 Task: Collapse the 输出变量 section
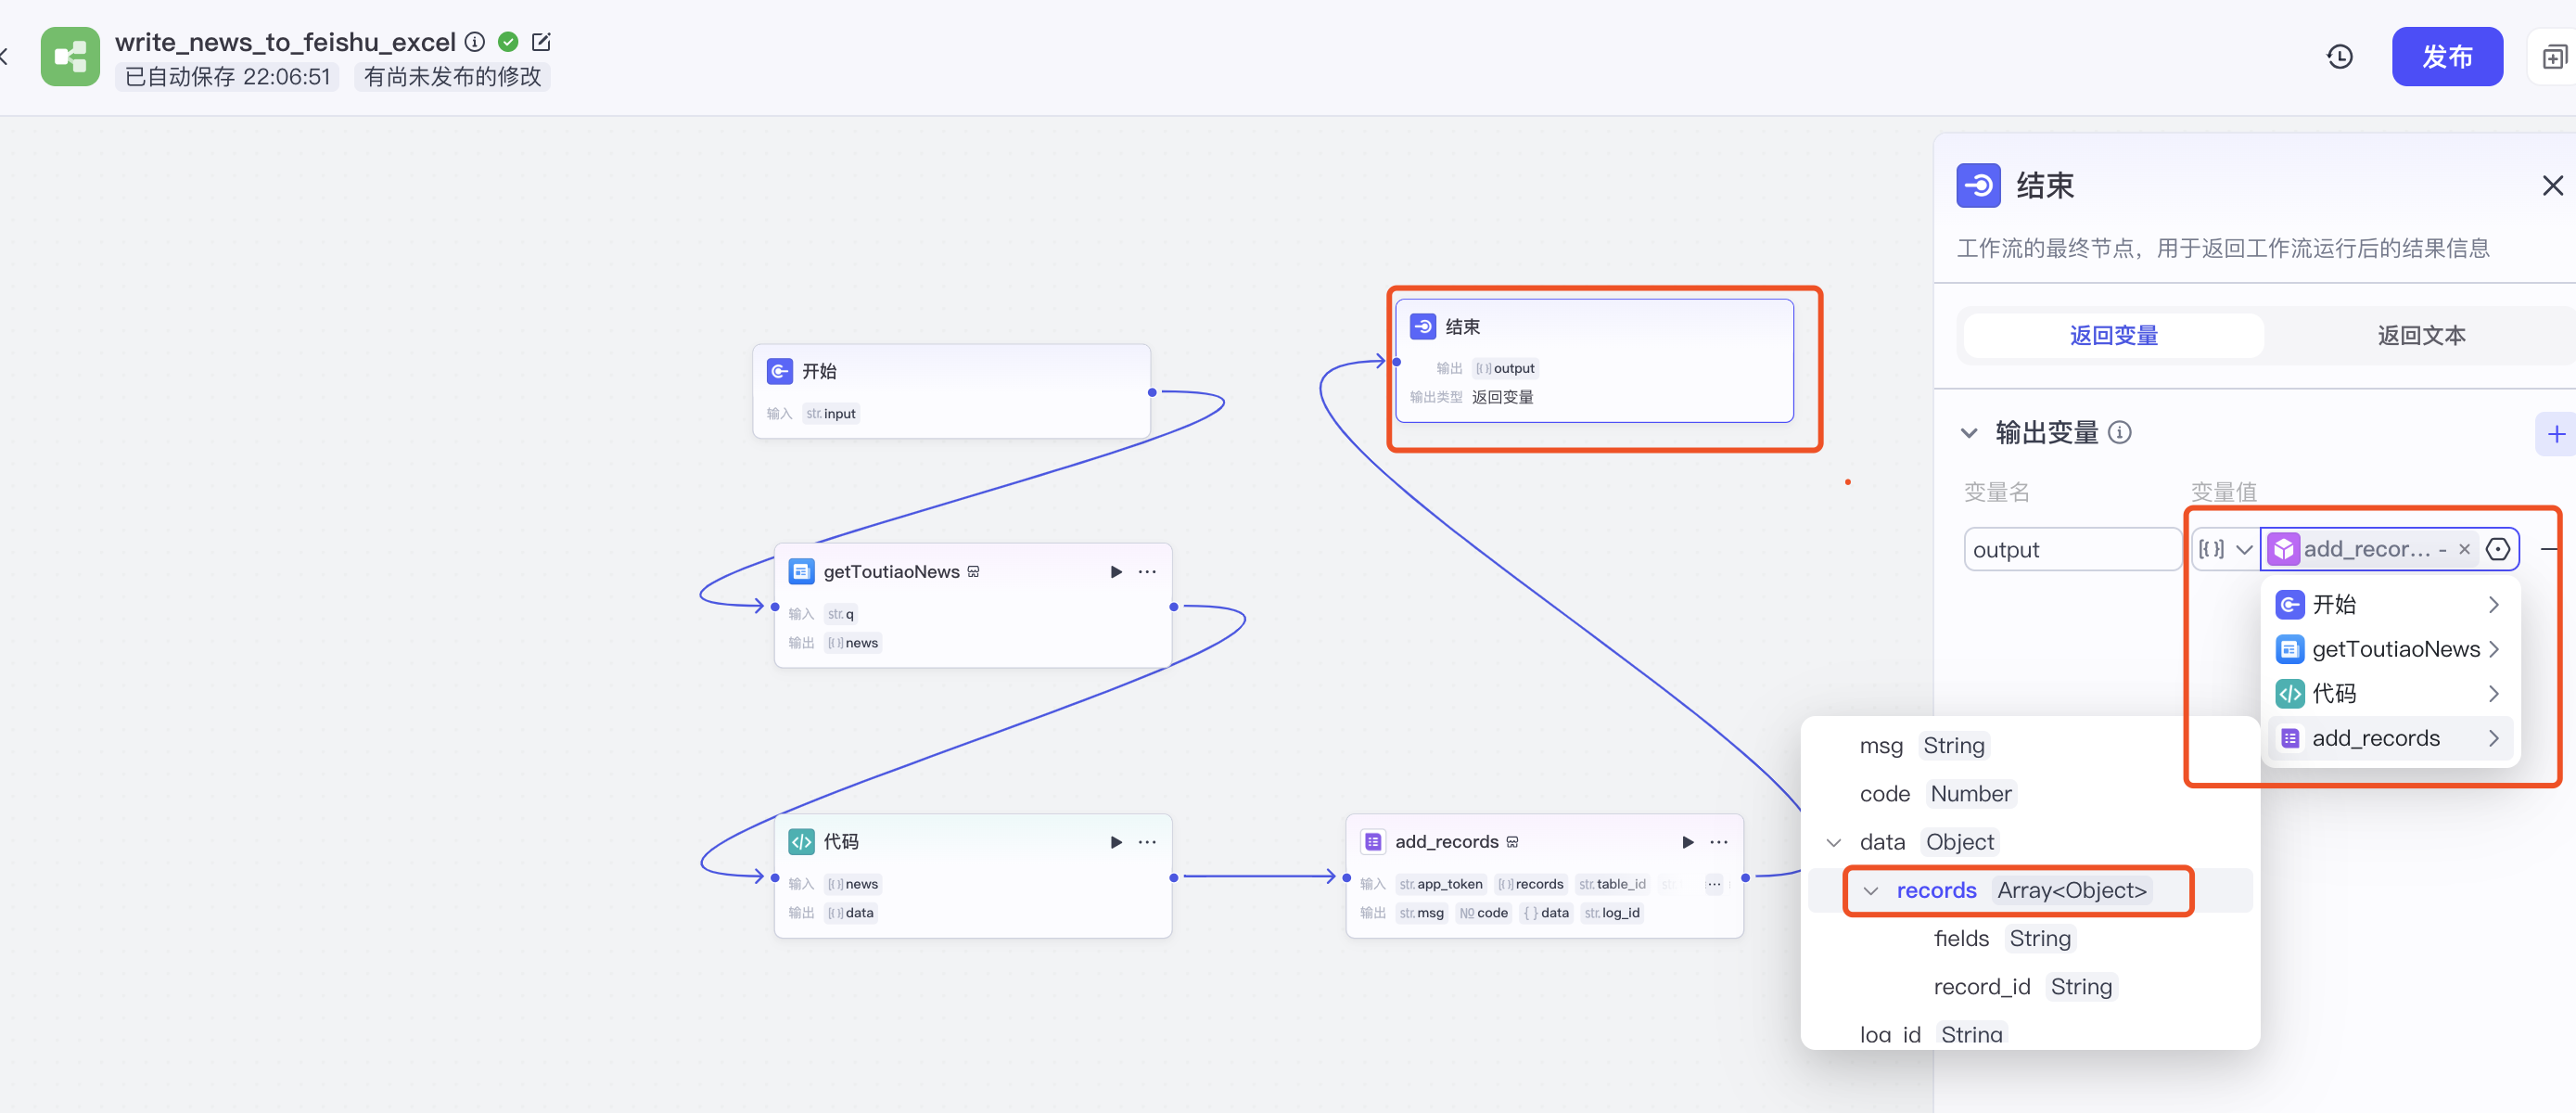point(1968,433)
